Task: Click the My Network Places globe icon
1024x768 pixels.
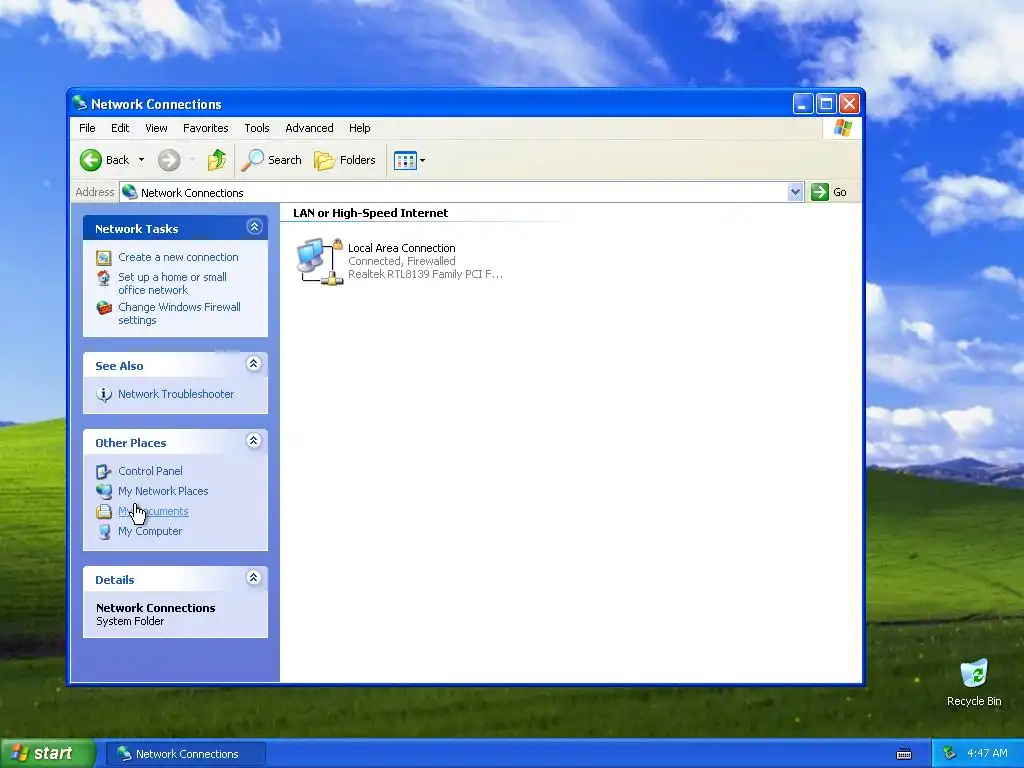Action: pos(104,491)
